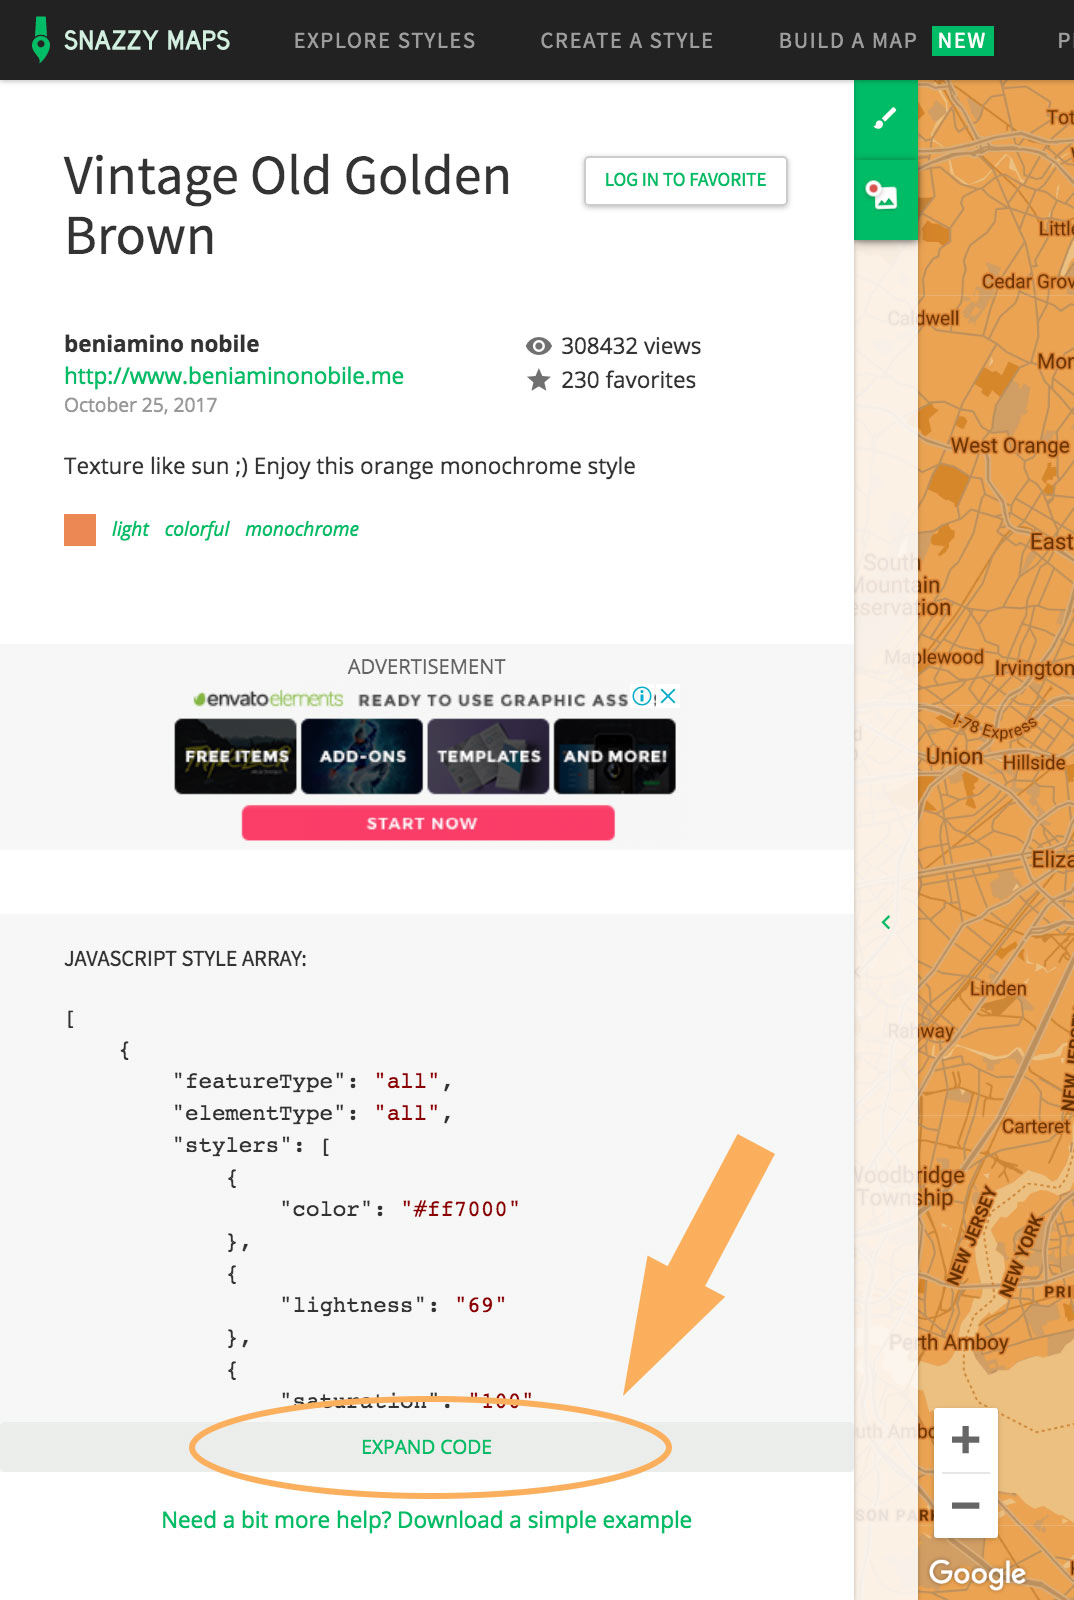This screenshot has width=1074, height=1600.
Task: Open the Create a Style page
Action: (x=627, y=41)
